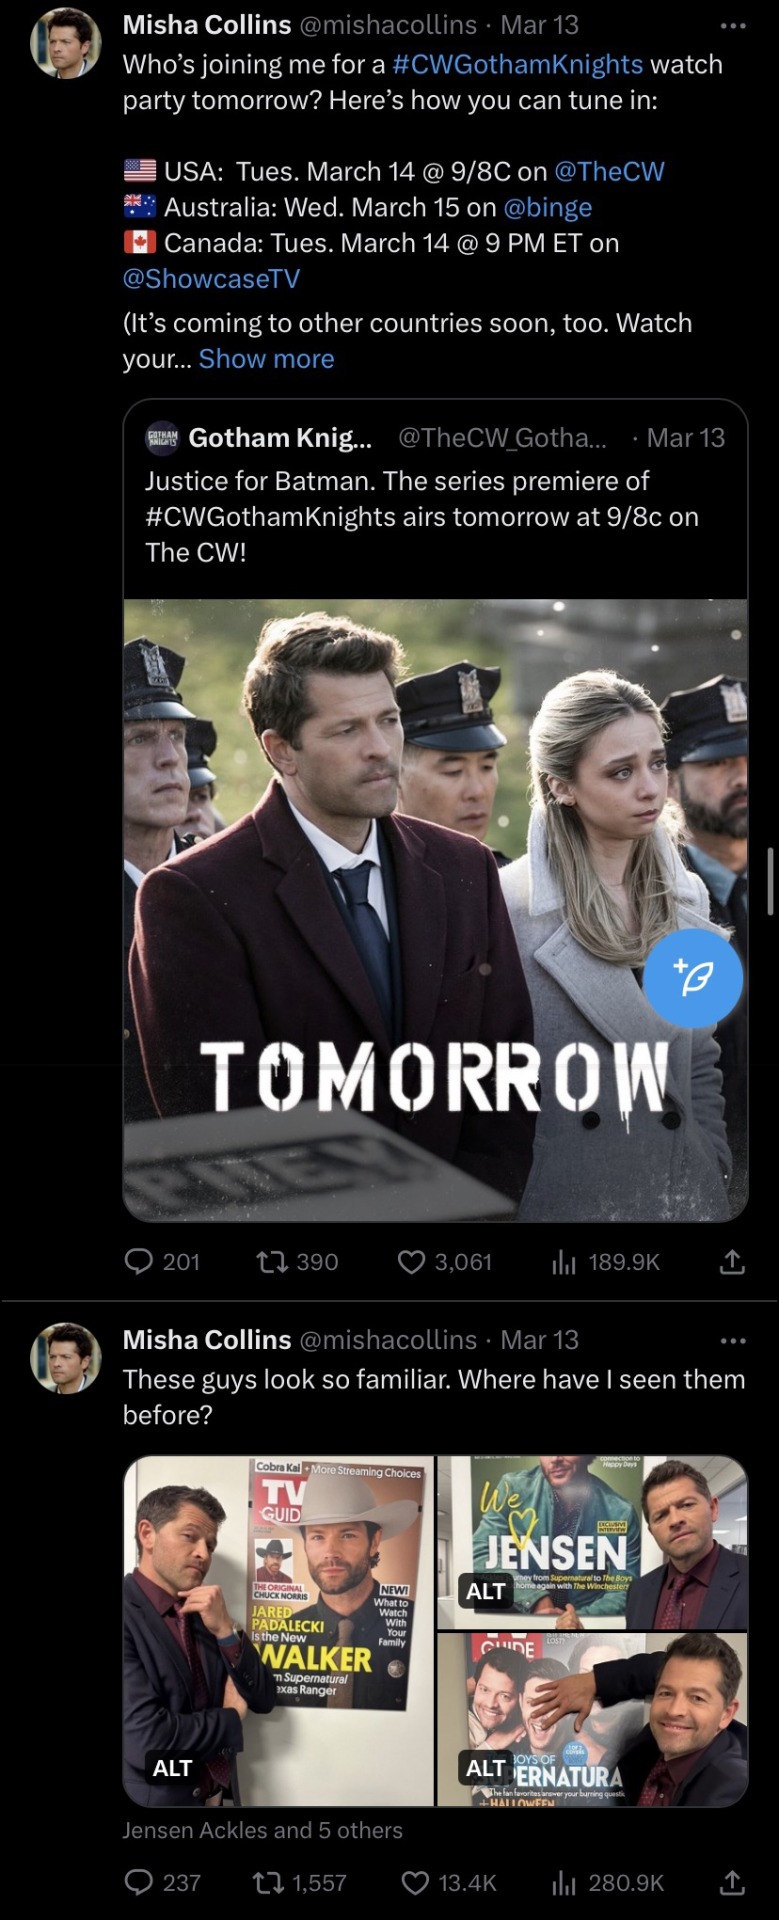The image size is (779, 1920).
Task: Open Misha Collins avatar on first tweet
Action: (x=66, y=45)
